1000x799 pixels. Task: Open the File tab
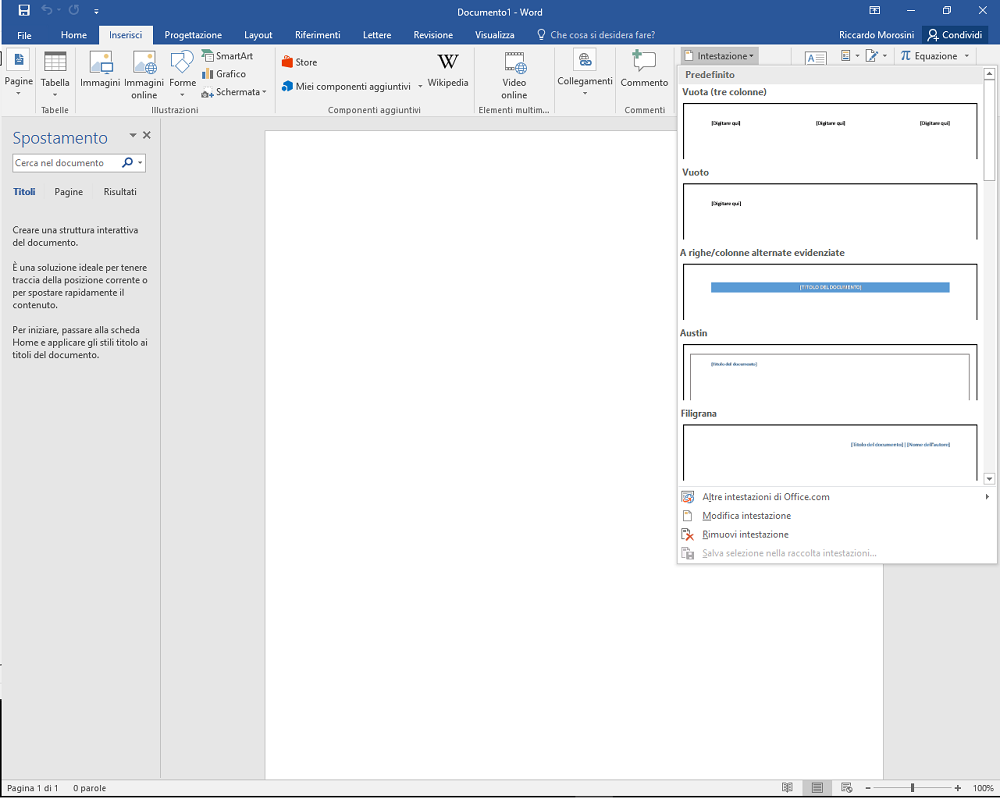24,35
